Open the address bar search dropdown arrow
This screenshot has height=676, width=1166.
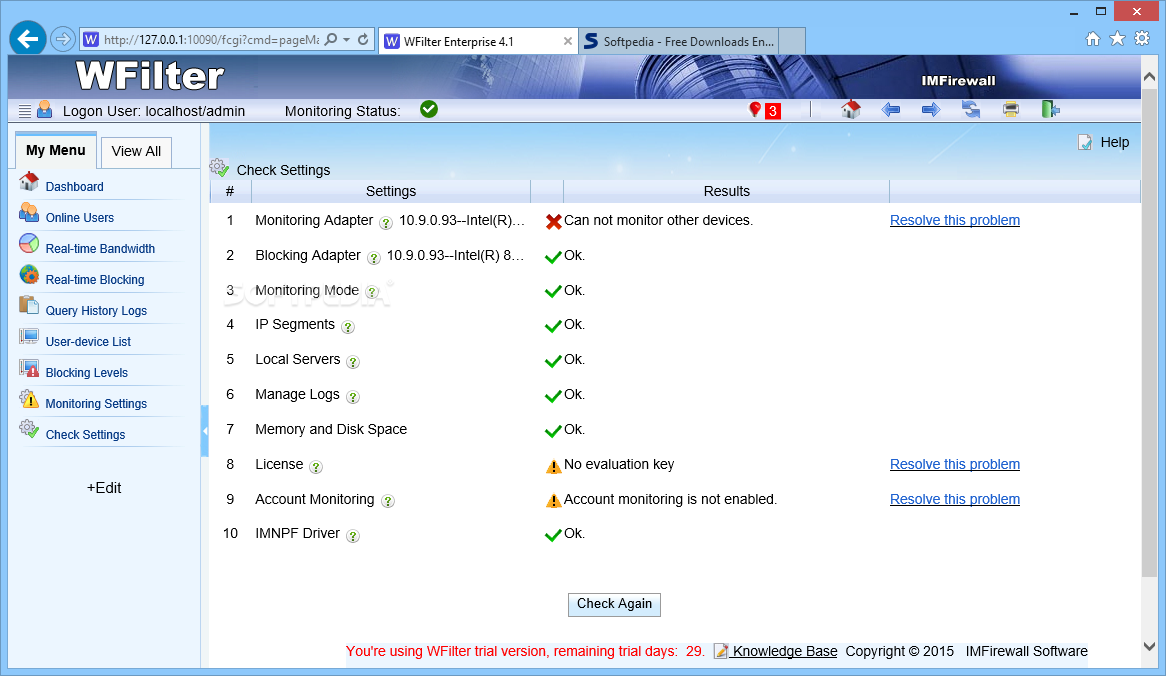click(x=347, y=39)
